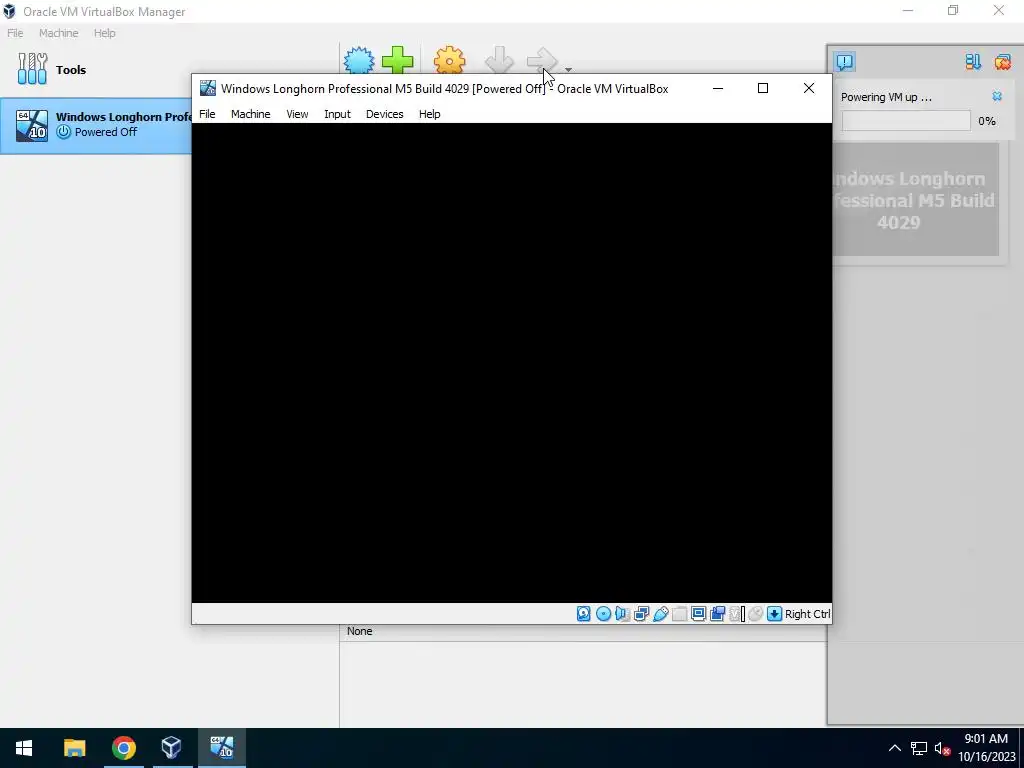The width and height of the screenshot is (1024, 768).
Task: Click the display settings indicator
Action: pyautogui.click(x=698, y=614)
